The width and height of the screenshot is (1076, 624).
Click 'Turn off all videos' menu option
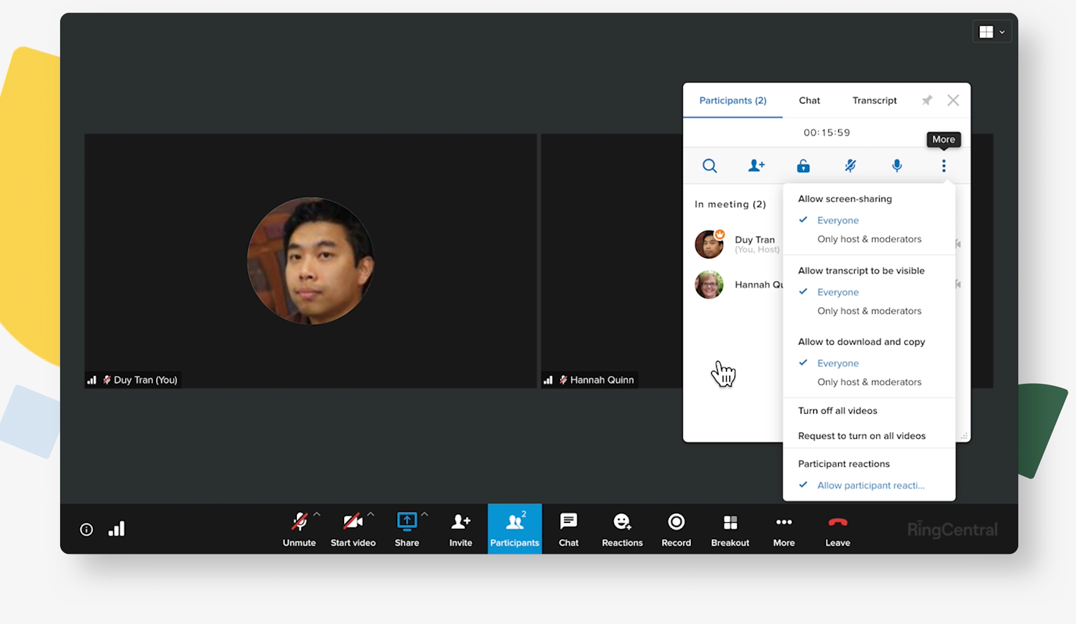[837, 411]
